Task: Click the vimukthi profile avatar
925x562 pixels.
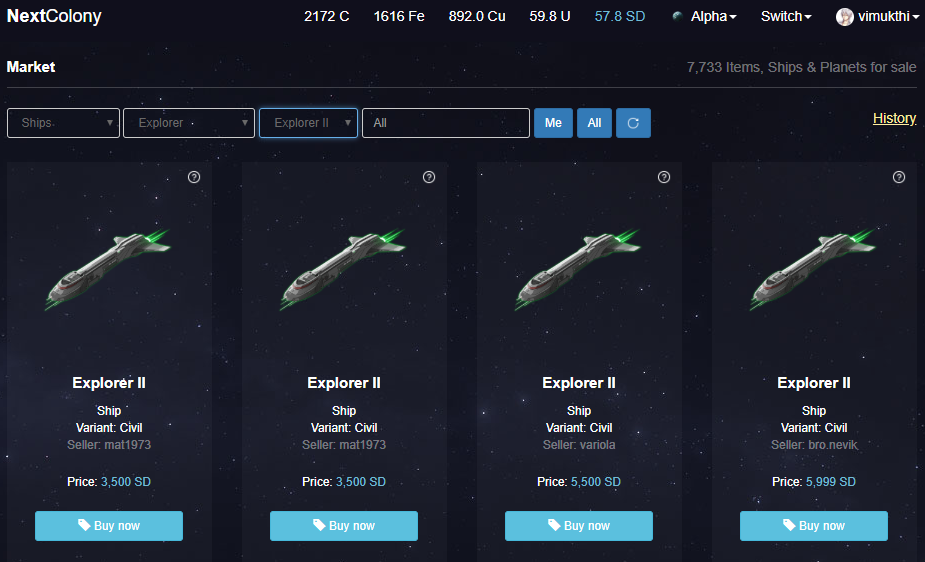Action: click(x=844, y=17)
